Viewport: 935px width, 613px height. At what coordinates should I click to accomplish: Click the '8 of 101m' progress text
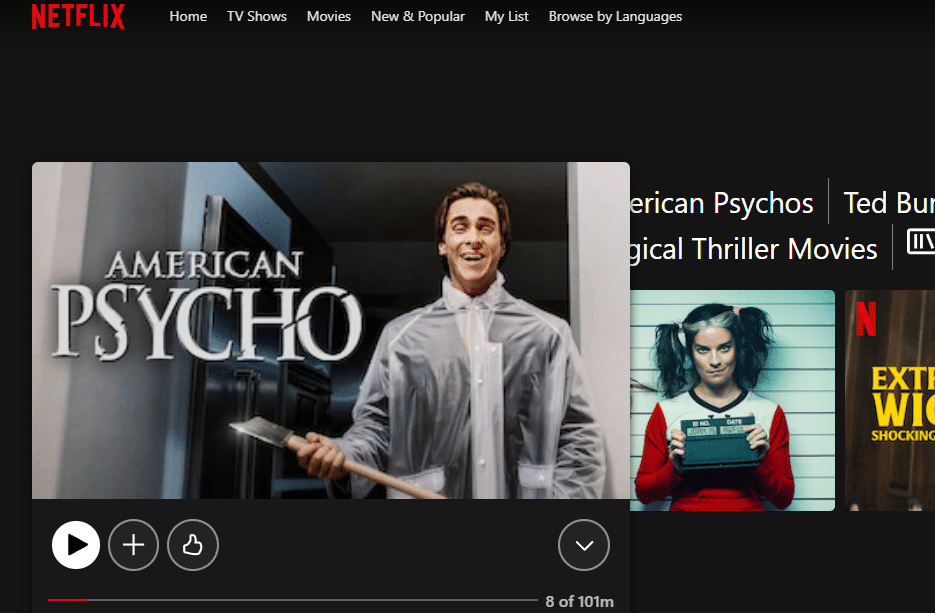579,601
